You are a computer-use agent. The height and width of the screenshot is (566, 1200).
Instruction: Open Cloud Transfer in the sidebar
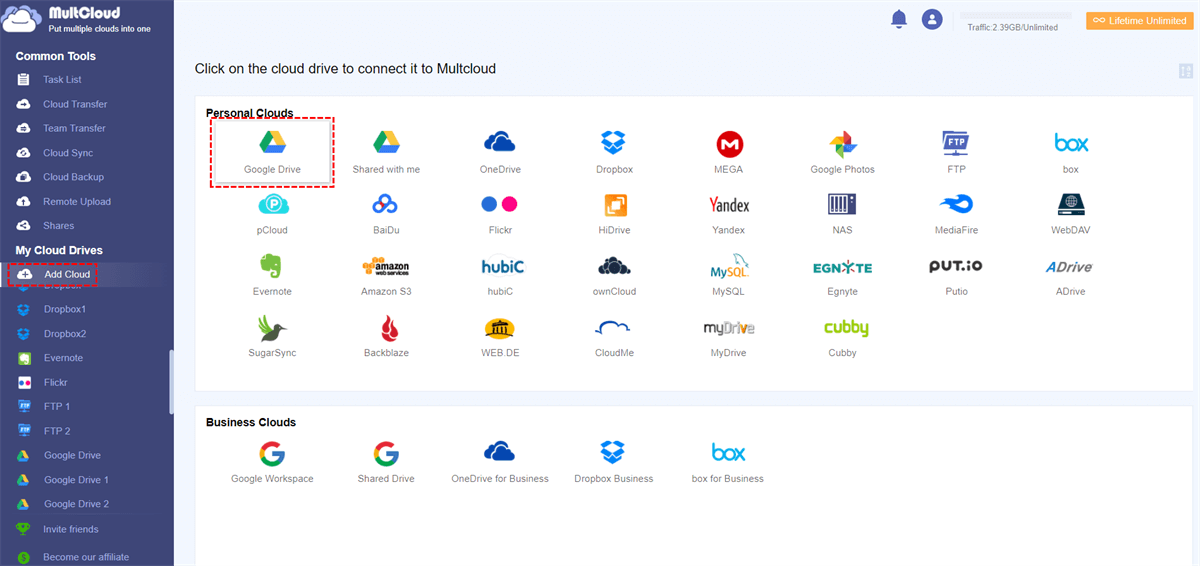[74, 104]
